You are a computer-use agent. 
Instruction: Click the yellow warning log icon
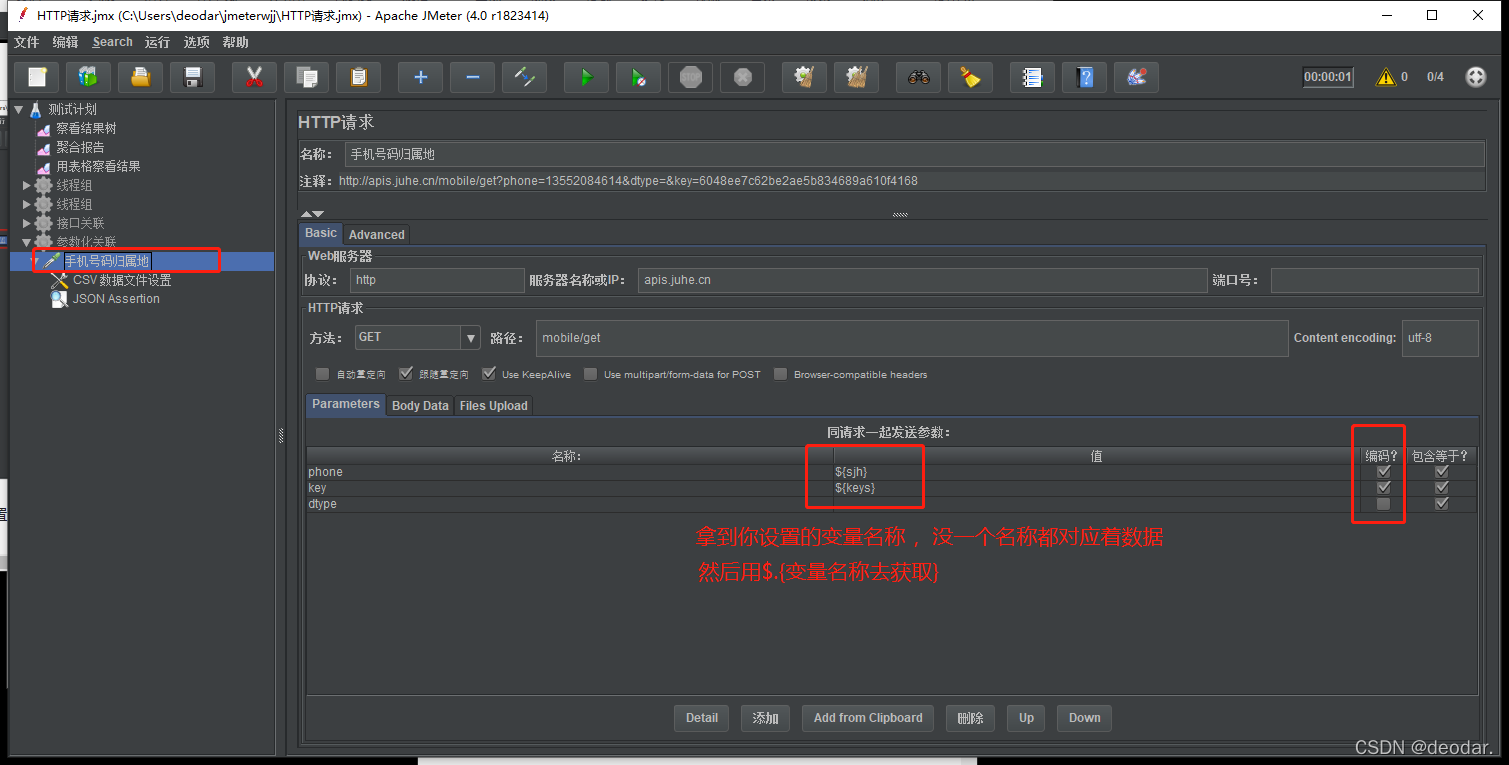click(1385, 77)
